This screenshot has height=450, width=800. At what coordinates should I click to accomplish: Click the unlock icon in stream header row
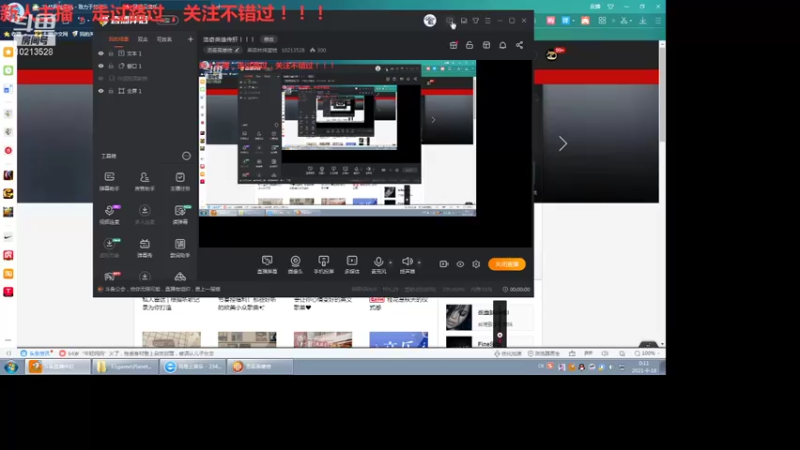469,45
